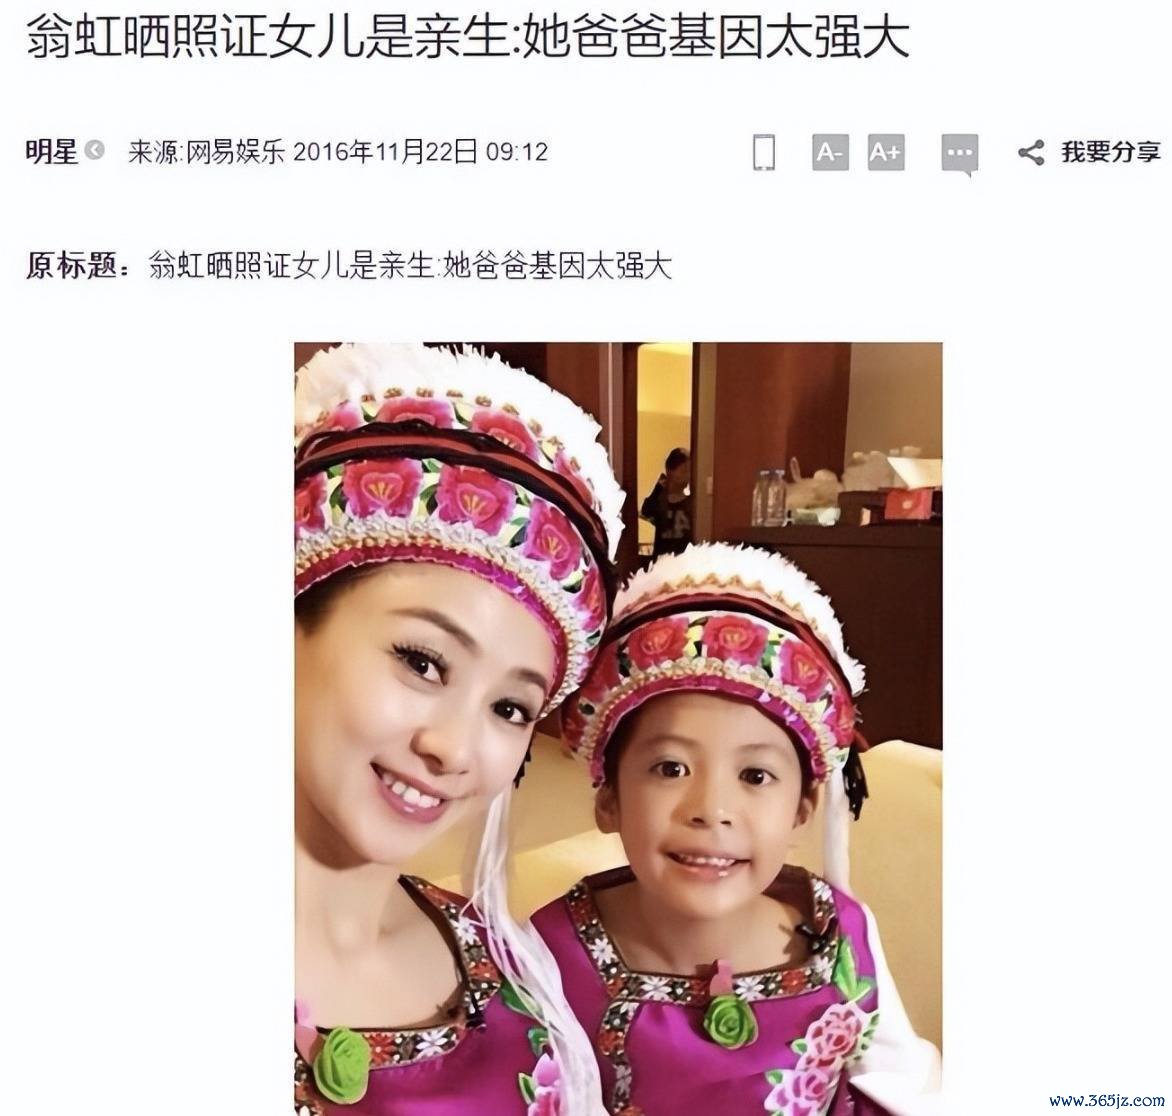Screen dimensions: 1172x1116
Task: Select the original title text after 原标题
Action: click(410, 266)
